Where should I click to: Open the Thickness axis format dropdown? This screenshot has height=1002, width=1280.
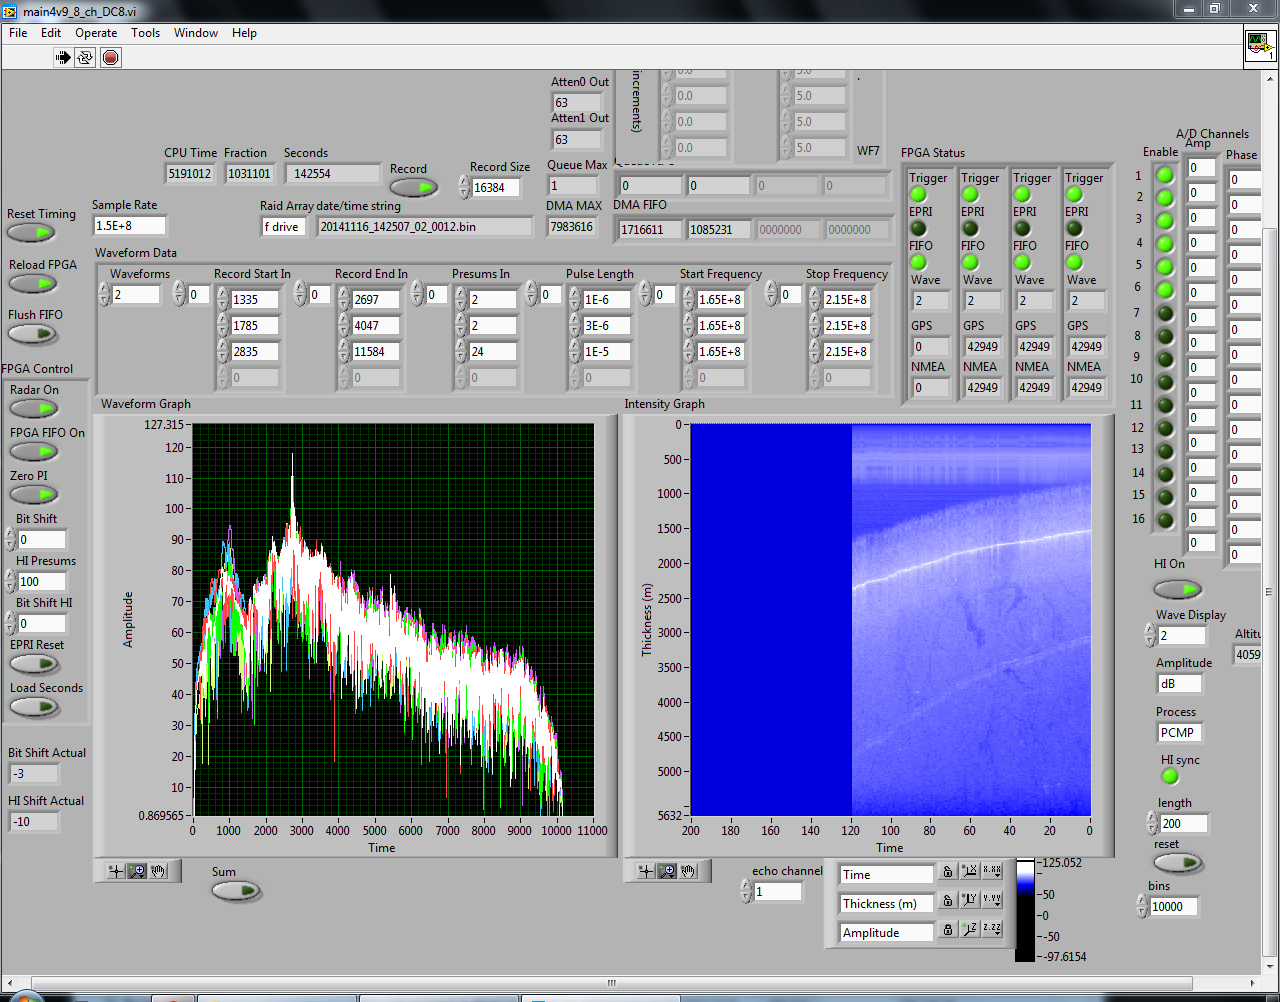[991, 900]
